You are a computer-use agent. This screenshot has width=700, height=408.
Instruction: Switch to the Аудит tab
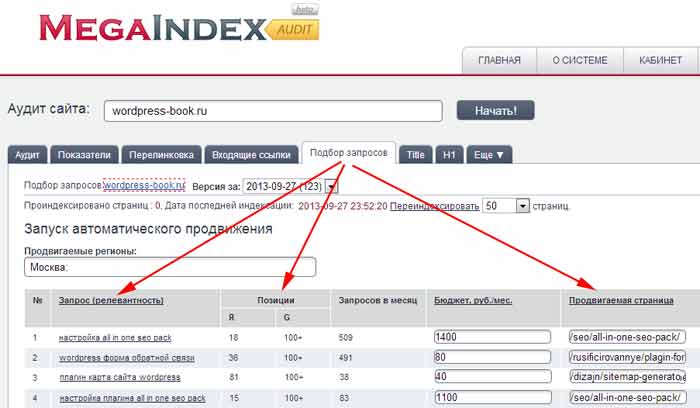[29, 155]
